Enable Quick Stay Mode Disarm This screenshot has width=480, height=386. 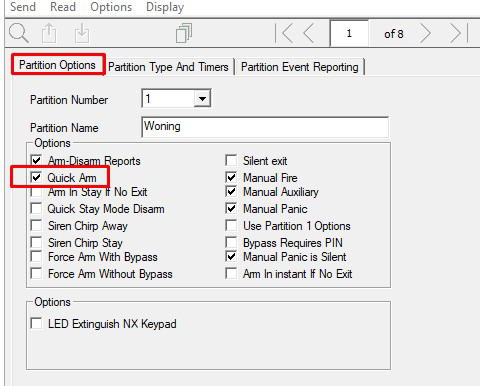(36, 209)
